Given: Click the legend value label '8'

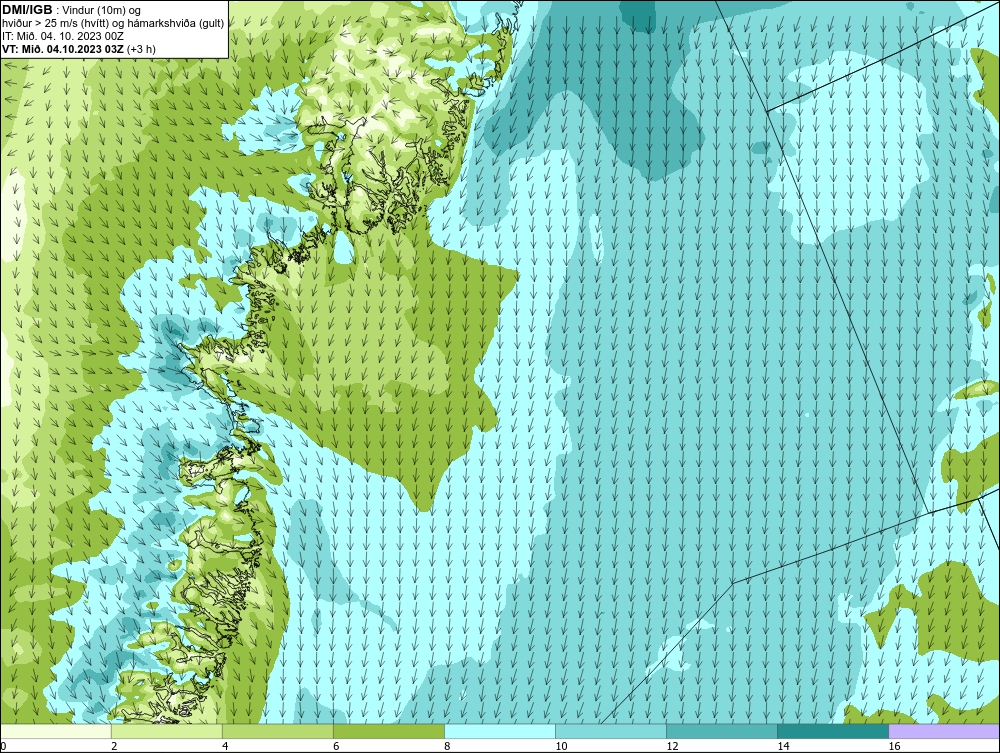Looking at the screenshot, I should (447, 746).
